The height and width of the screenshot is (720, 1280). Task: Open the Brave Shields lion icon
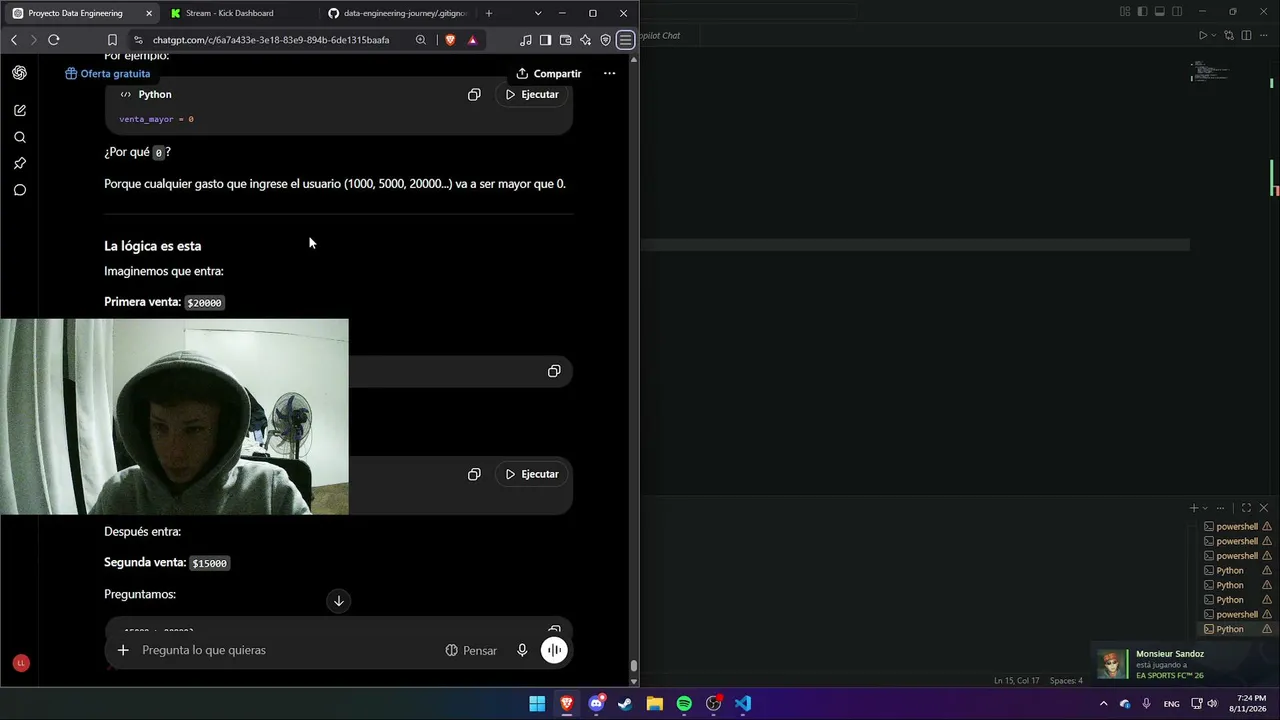(x=450, y=40)
